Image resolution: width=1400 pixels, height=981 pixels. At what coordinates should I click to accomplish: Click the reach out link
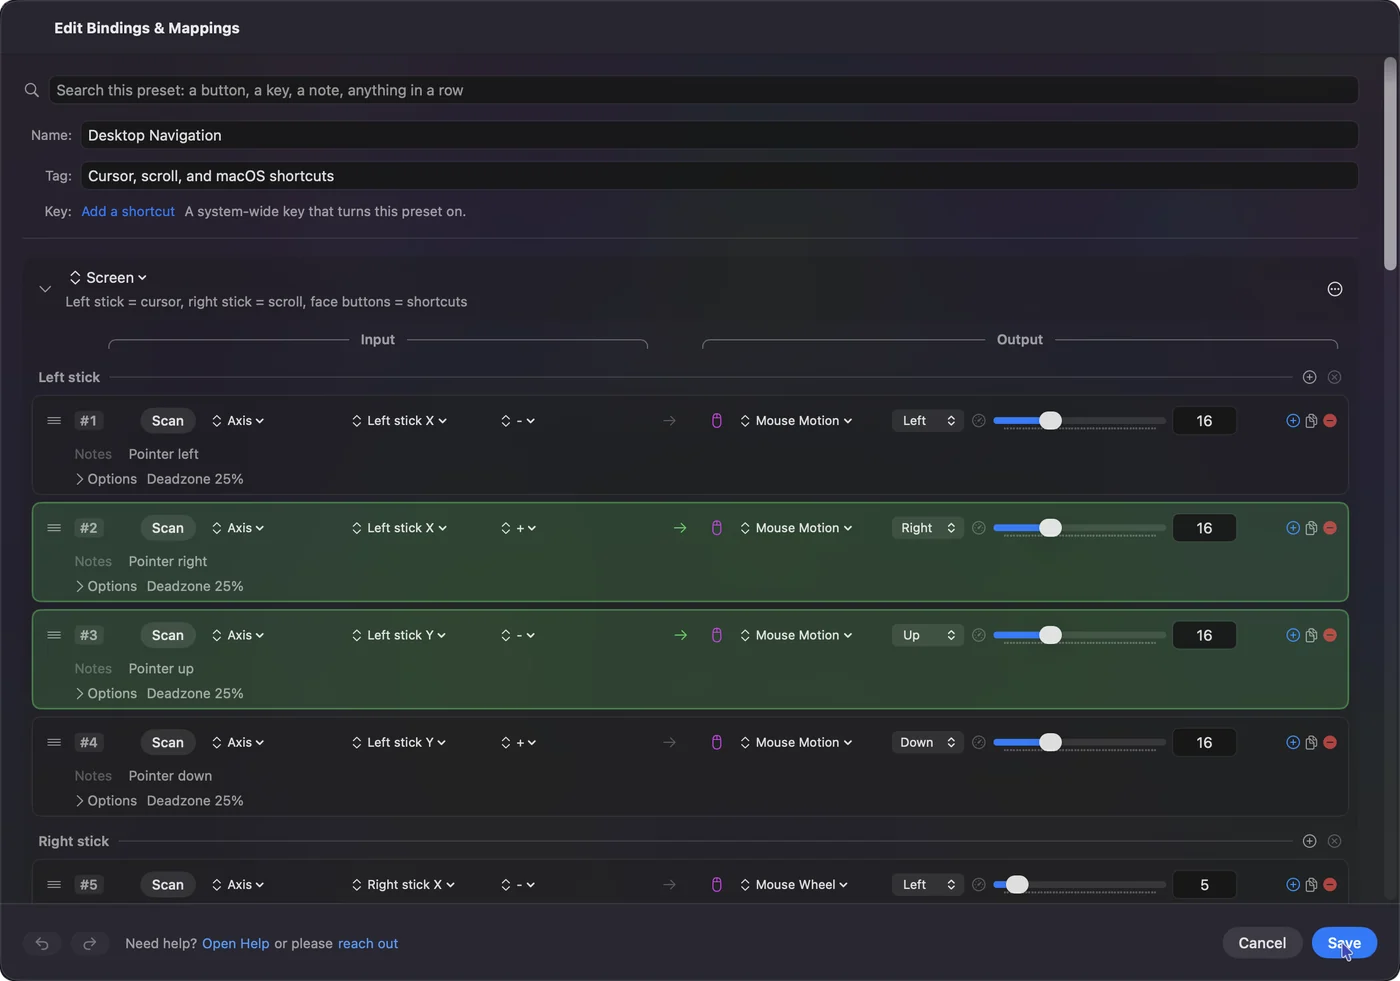click(368, 943)
